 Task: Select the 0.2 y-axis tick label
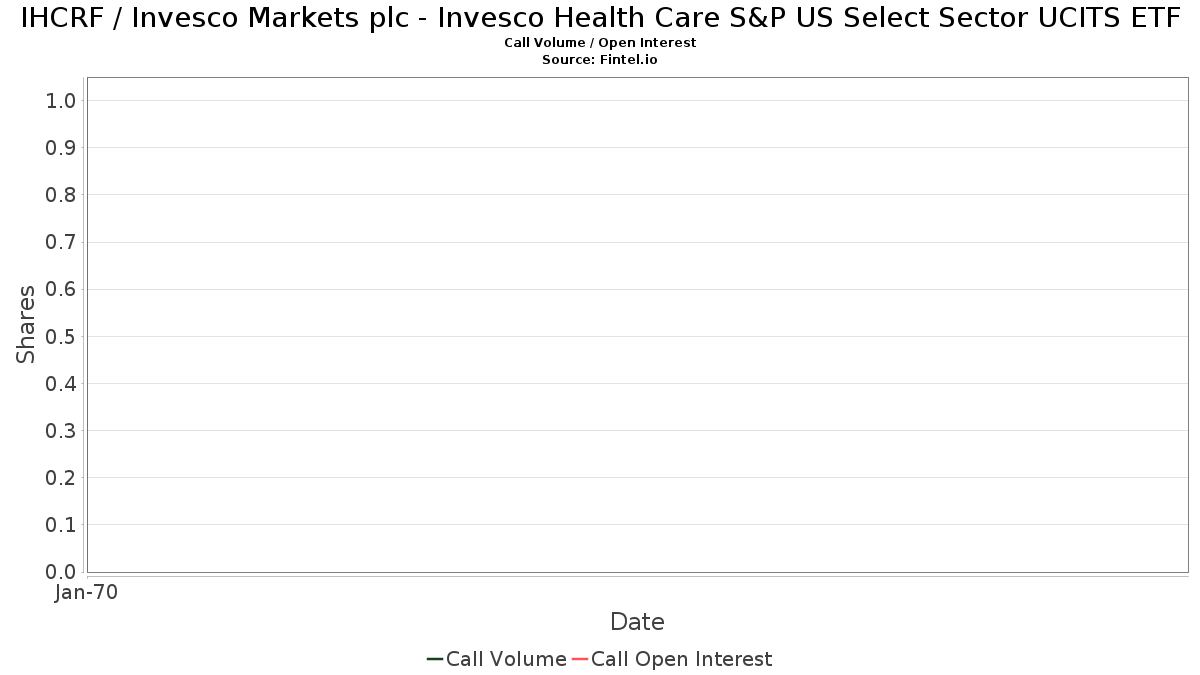point(61,478)
